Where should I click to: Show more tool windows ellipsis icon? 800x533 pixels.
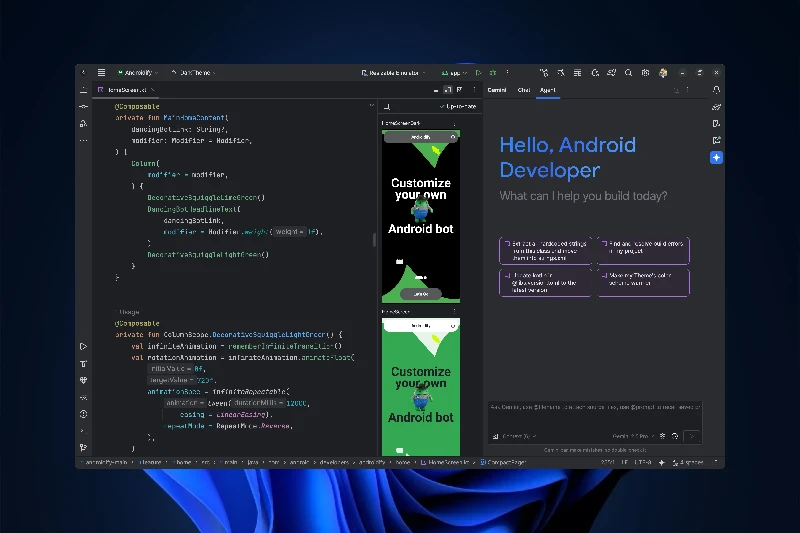[x=84, y=140]
